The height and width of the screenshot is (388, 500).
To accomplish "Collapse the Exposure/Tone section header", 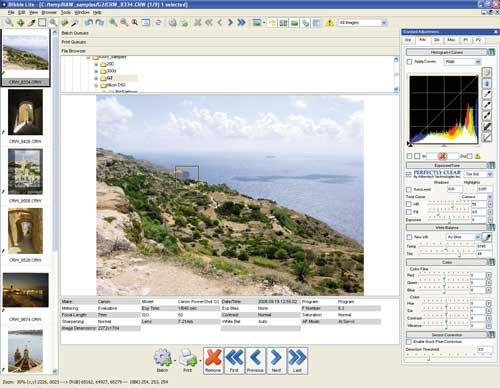I will click(446, 165).
